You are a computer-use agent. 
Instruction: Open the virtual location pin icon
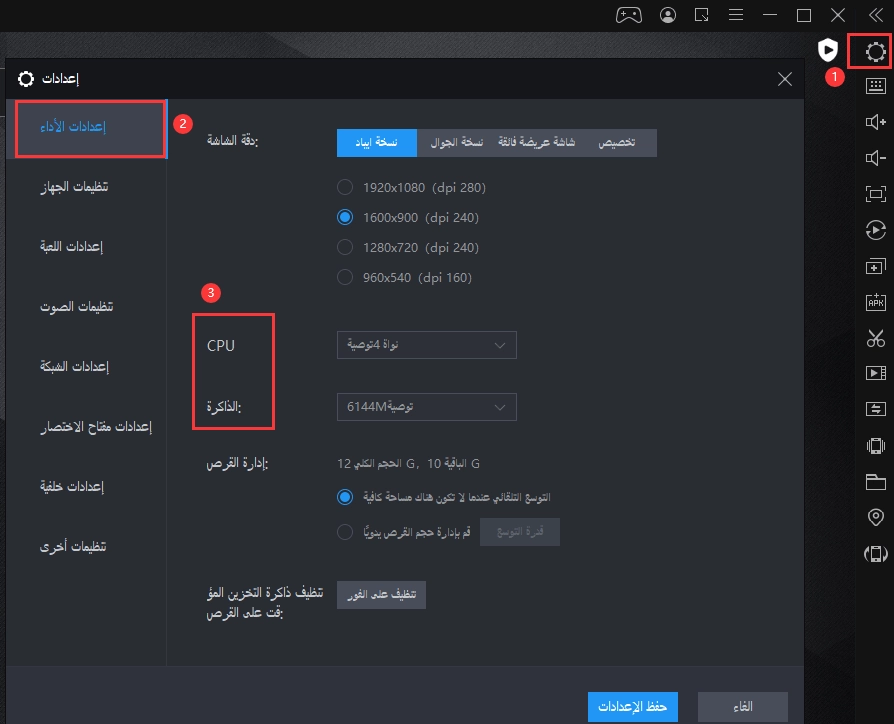point(875,517)
